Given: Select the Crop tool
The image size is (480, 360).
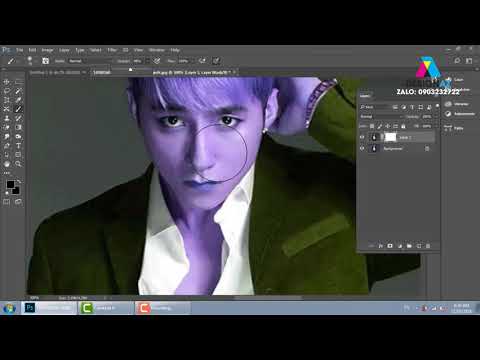Looking at the screenshot, I should click(x=6, y=100).
